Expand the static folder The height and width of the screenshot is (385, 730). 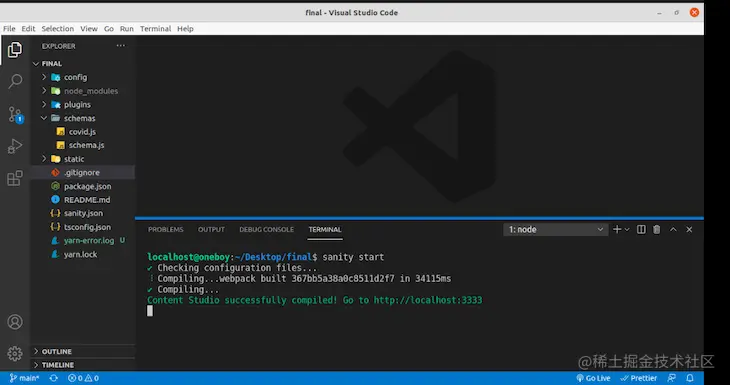point(83,159)
